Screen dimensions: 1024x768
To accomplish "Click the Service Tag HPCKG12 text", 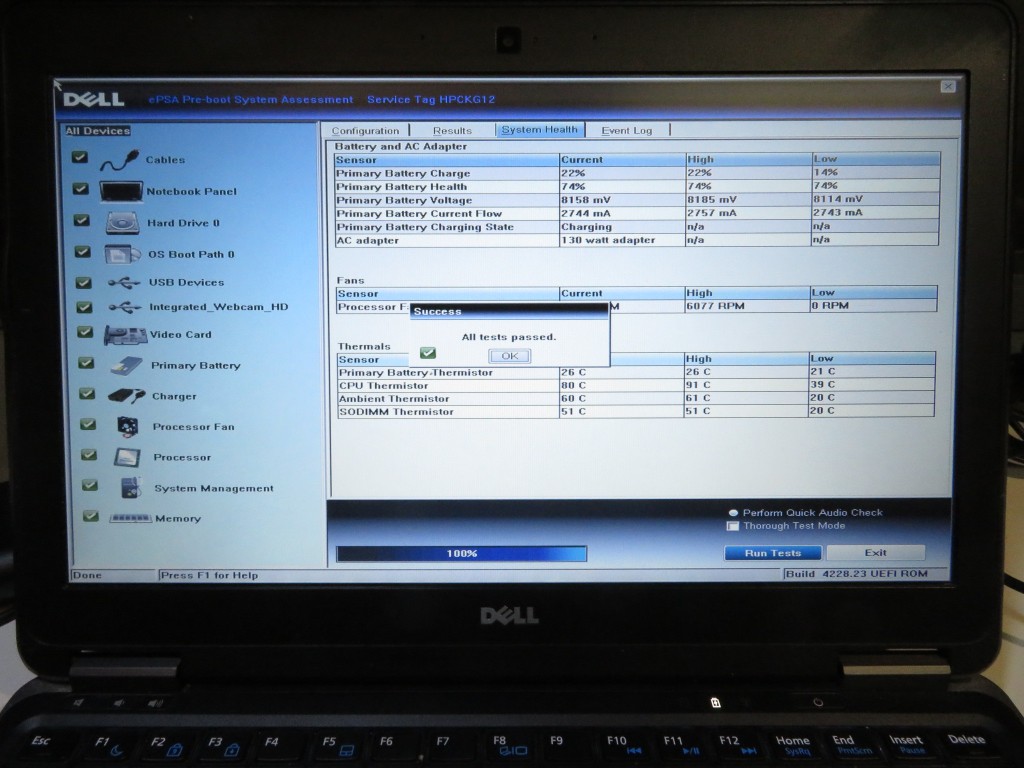I will point(431,99).
